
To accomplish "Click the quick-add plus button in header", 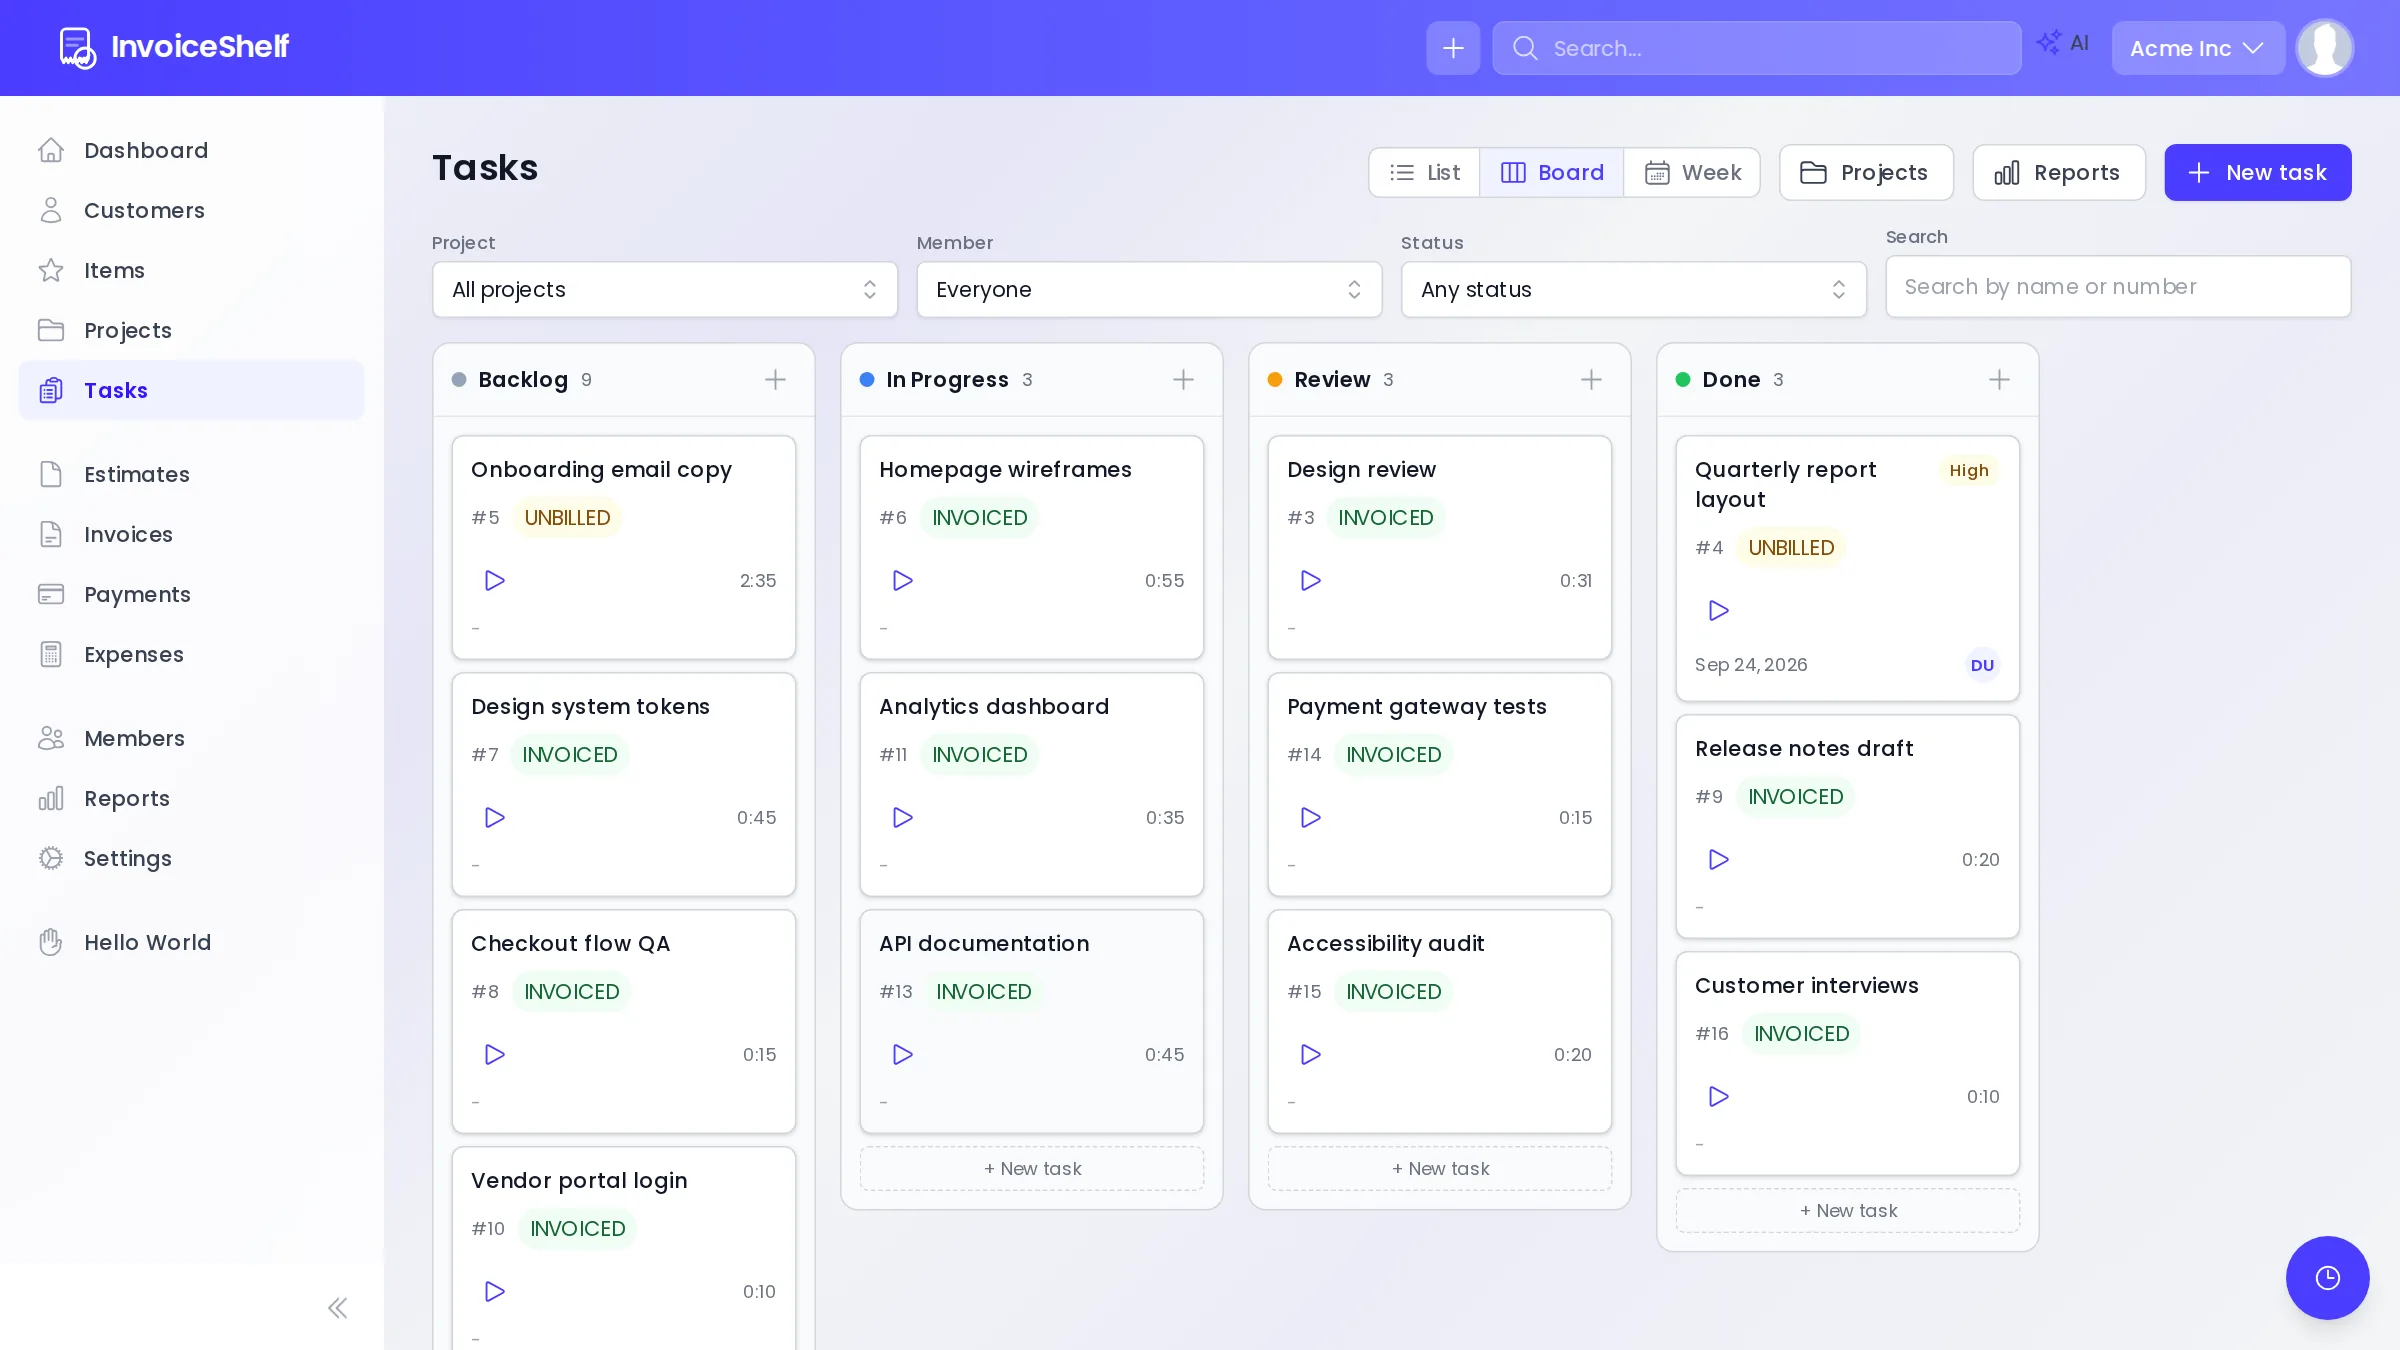I will click(1453, 48).
